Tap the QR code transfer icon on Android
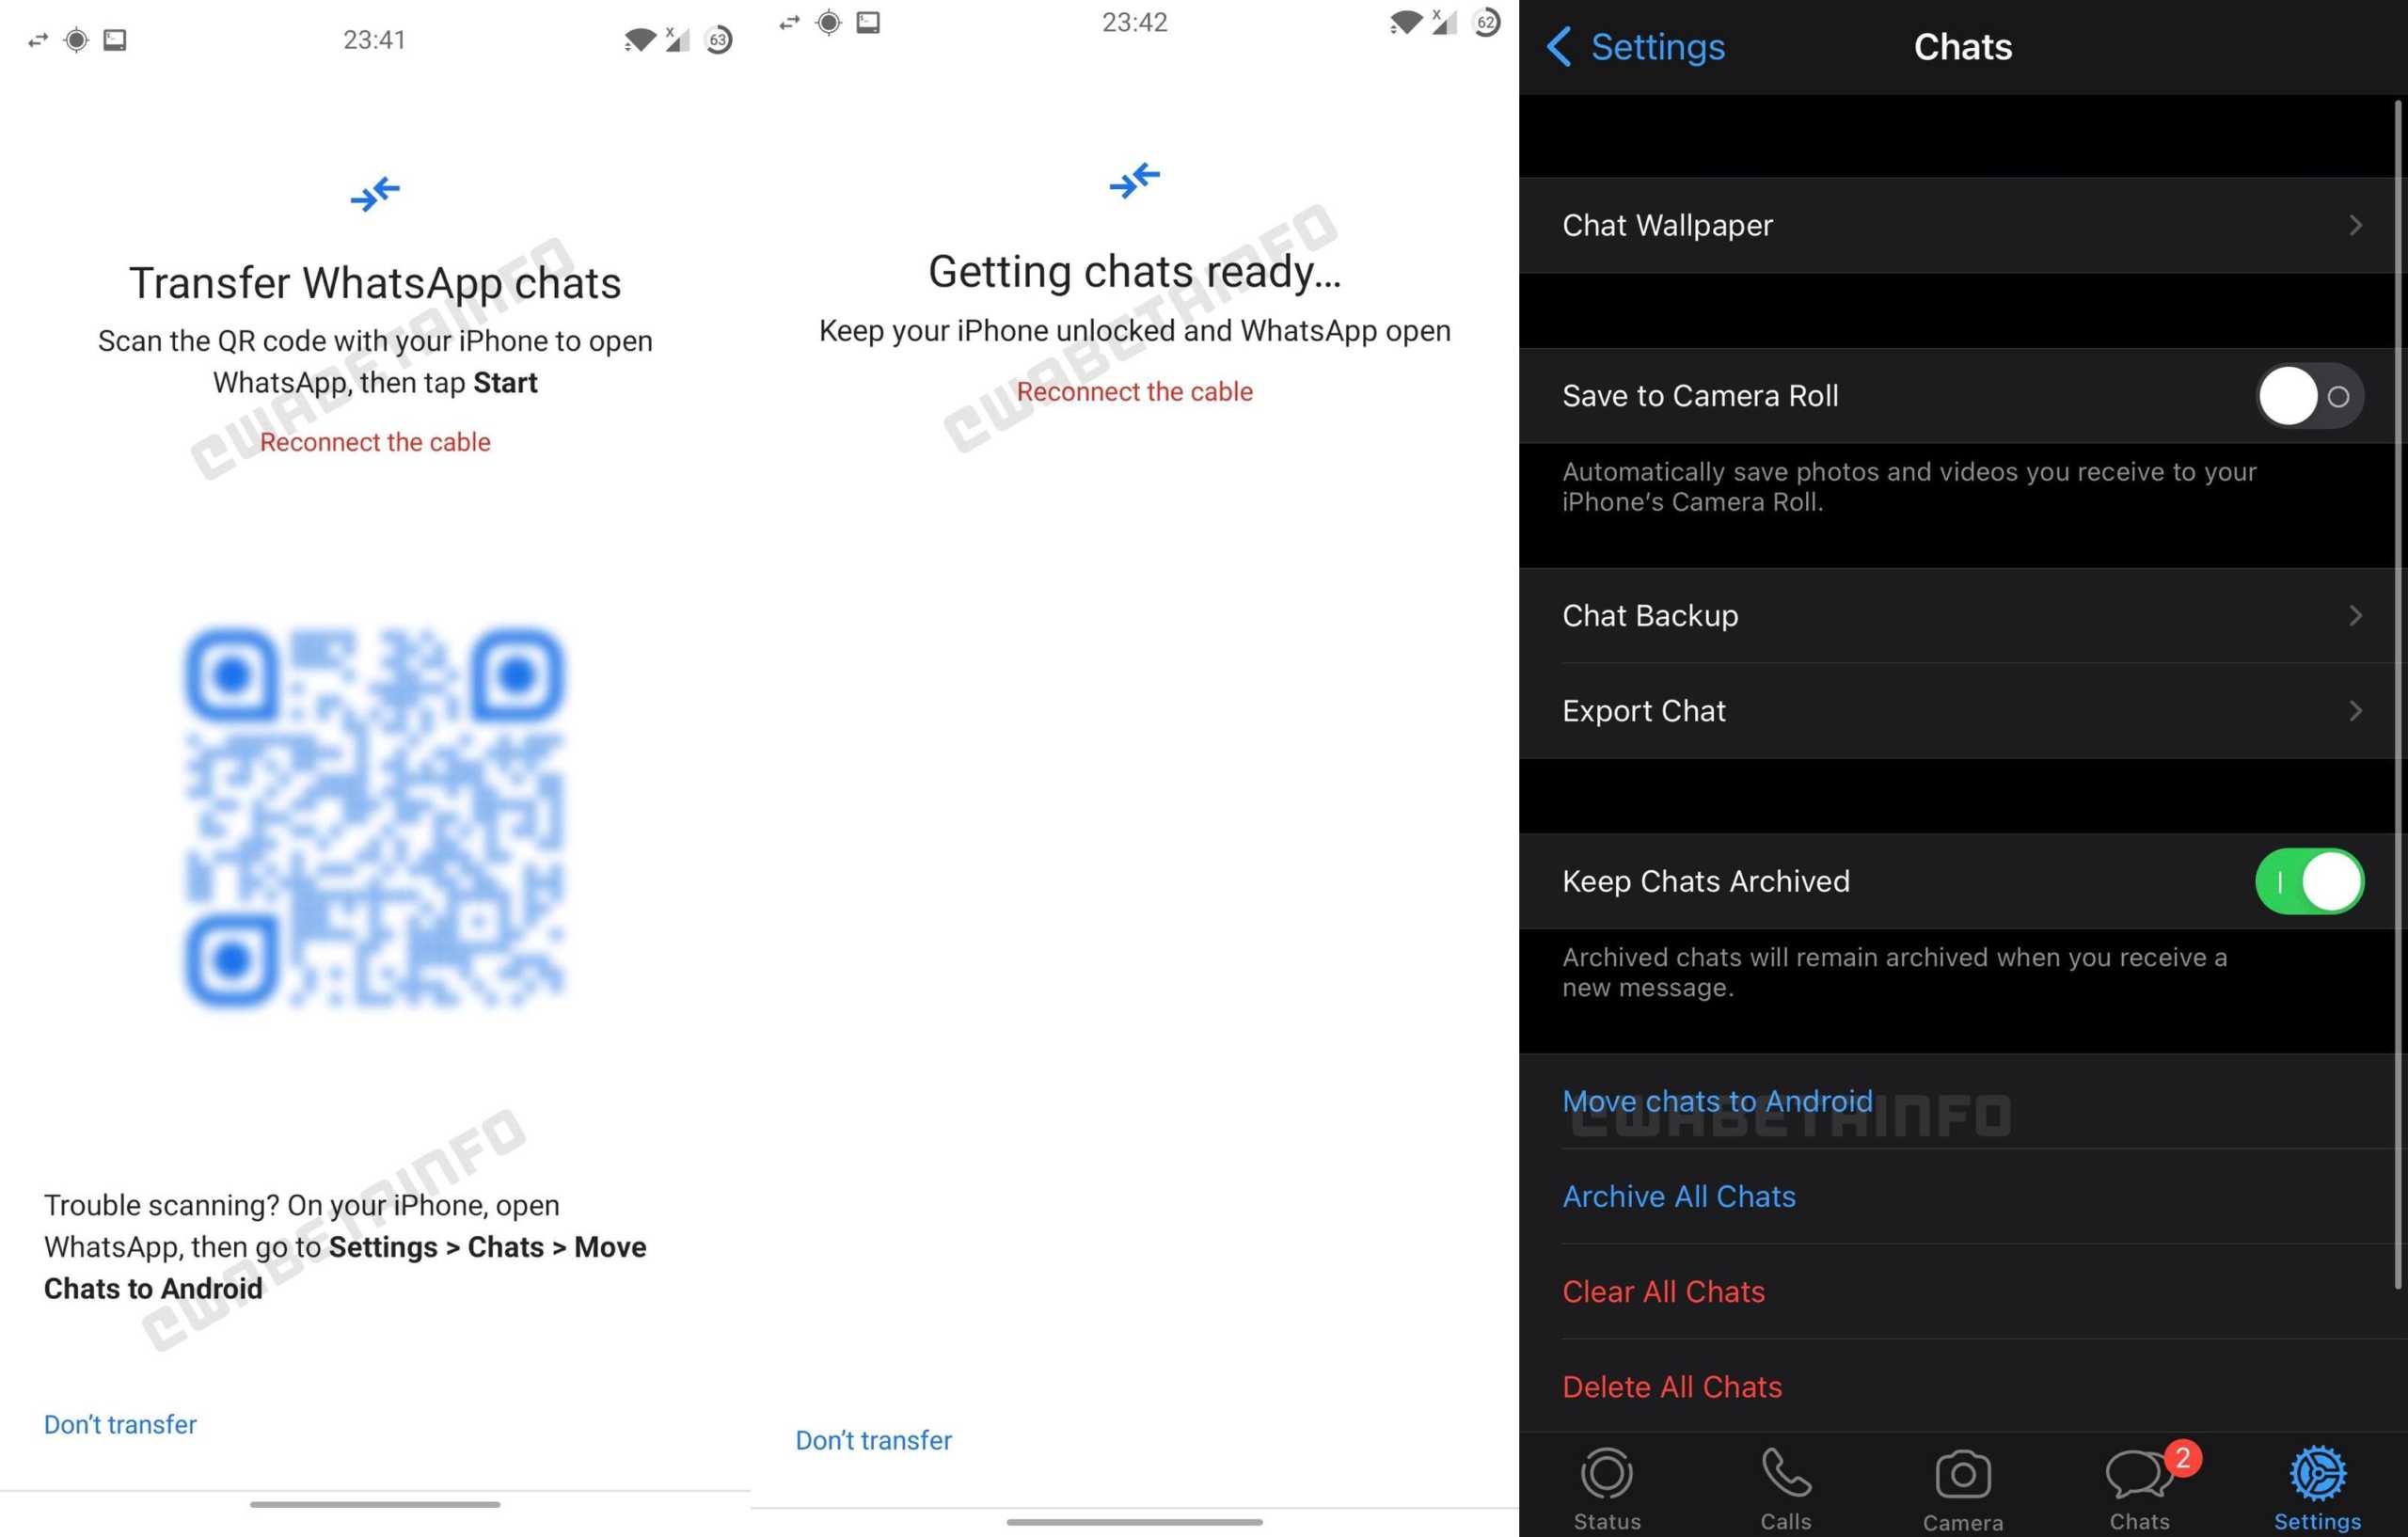The image size is (2408, 1537). click(x=375, y=191)
